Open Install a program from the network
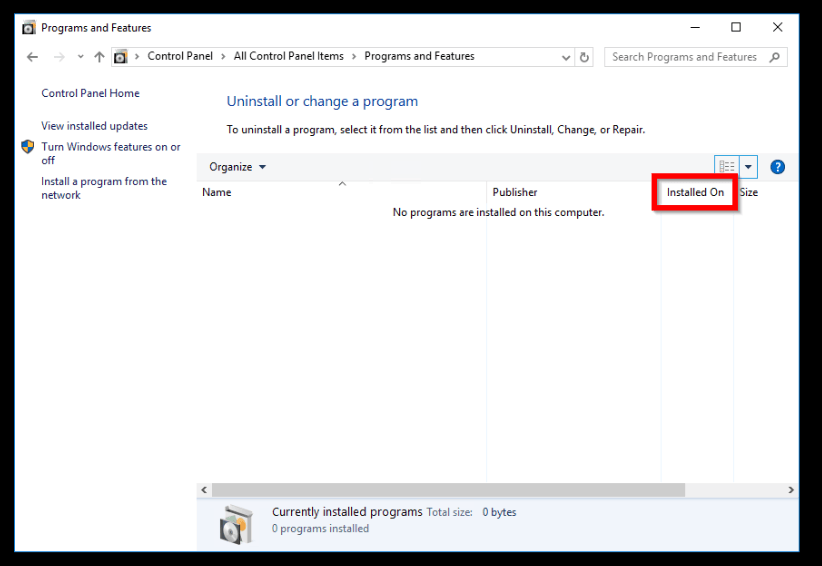Viewport: 822px width, 566px height. [x=104, y=188]
